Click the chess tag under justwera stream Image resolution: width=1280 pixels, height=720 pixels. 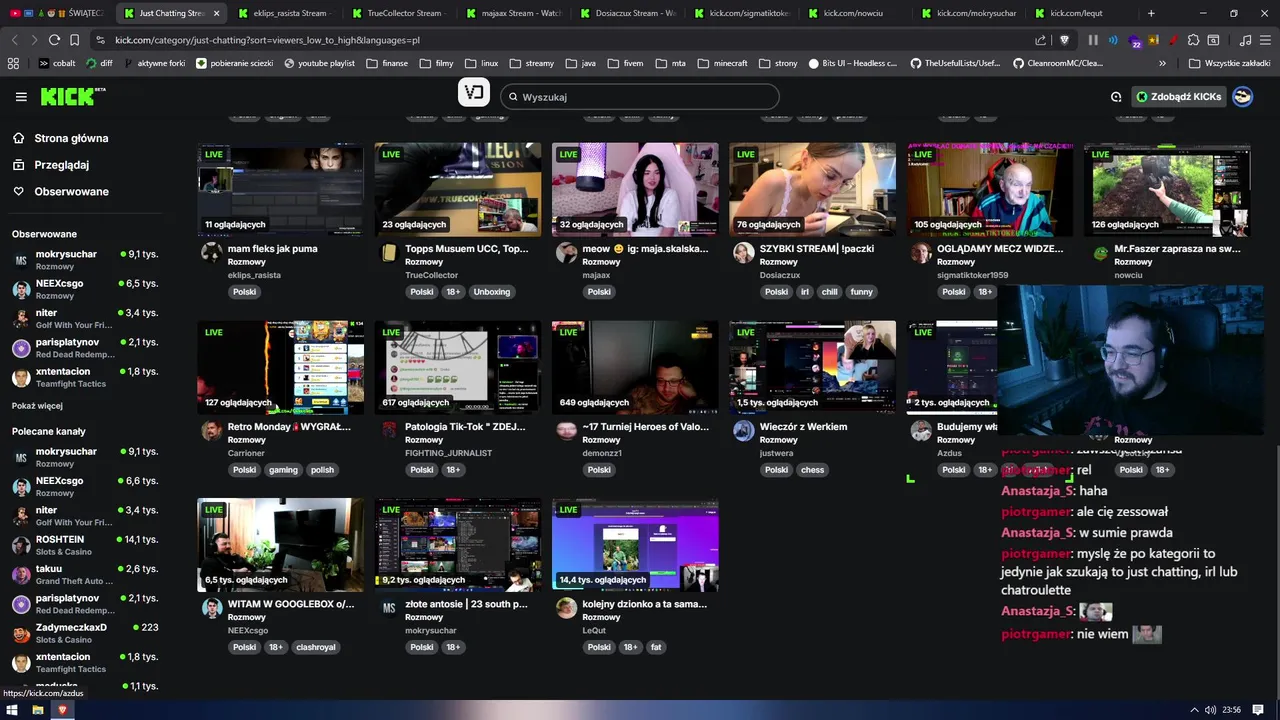pyautogui.click(x=813, y=470)
